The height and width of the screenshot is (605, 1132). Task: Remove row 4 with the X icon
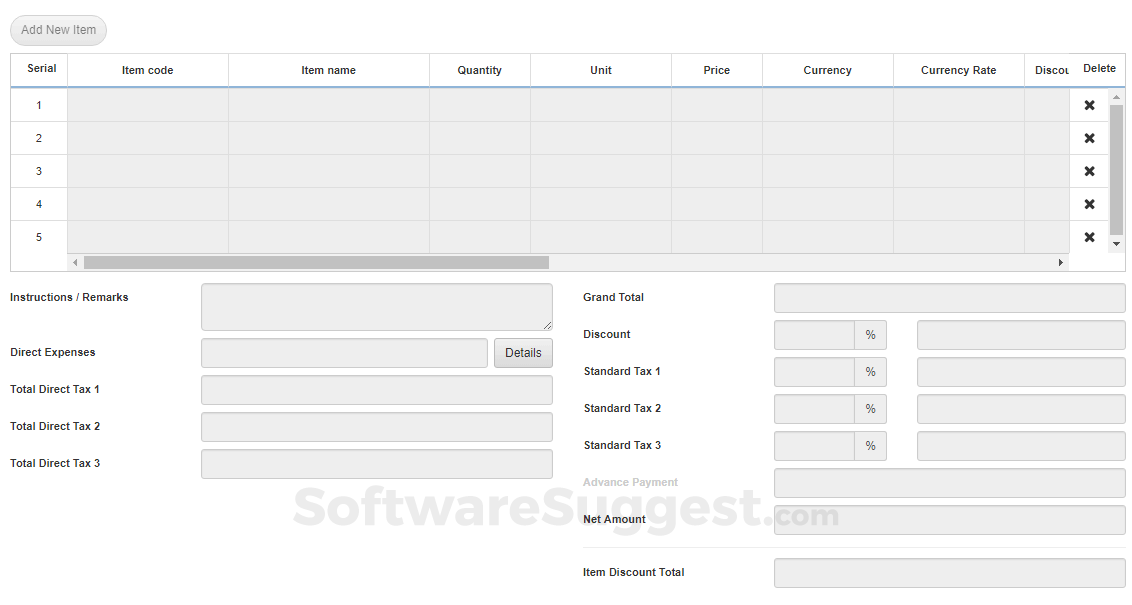(1089, 204)
